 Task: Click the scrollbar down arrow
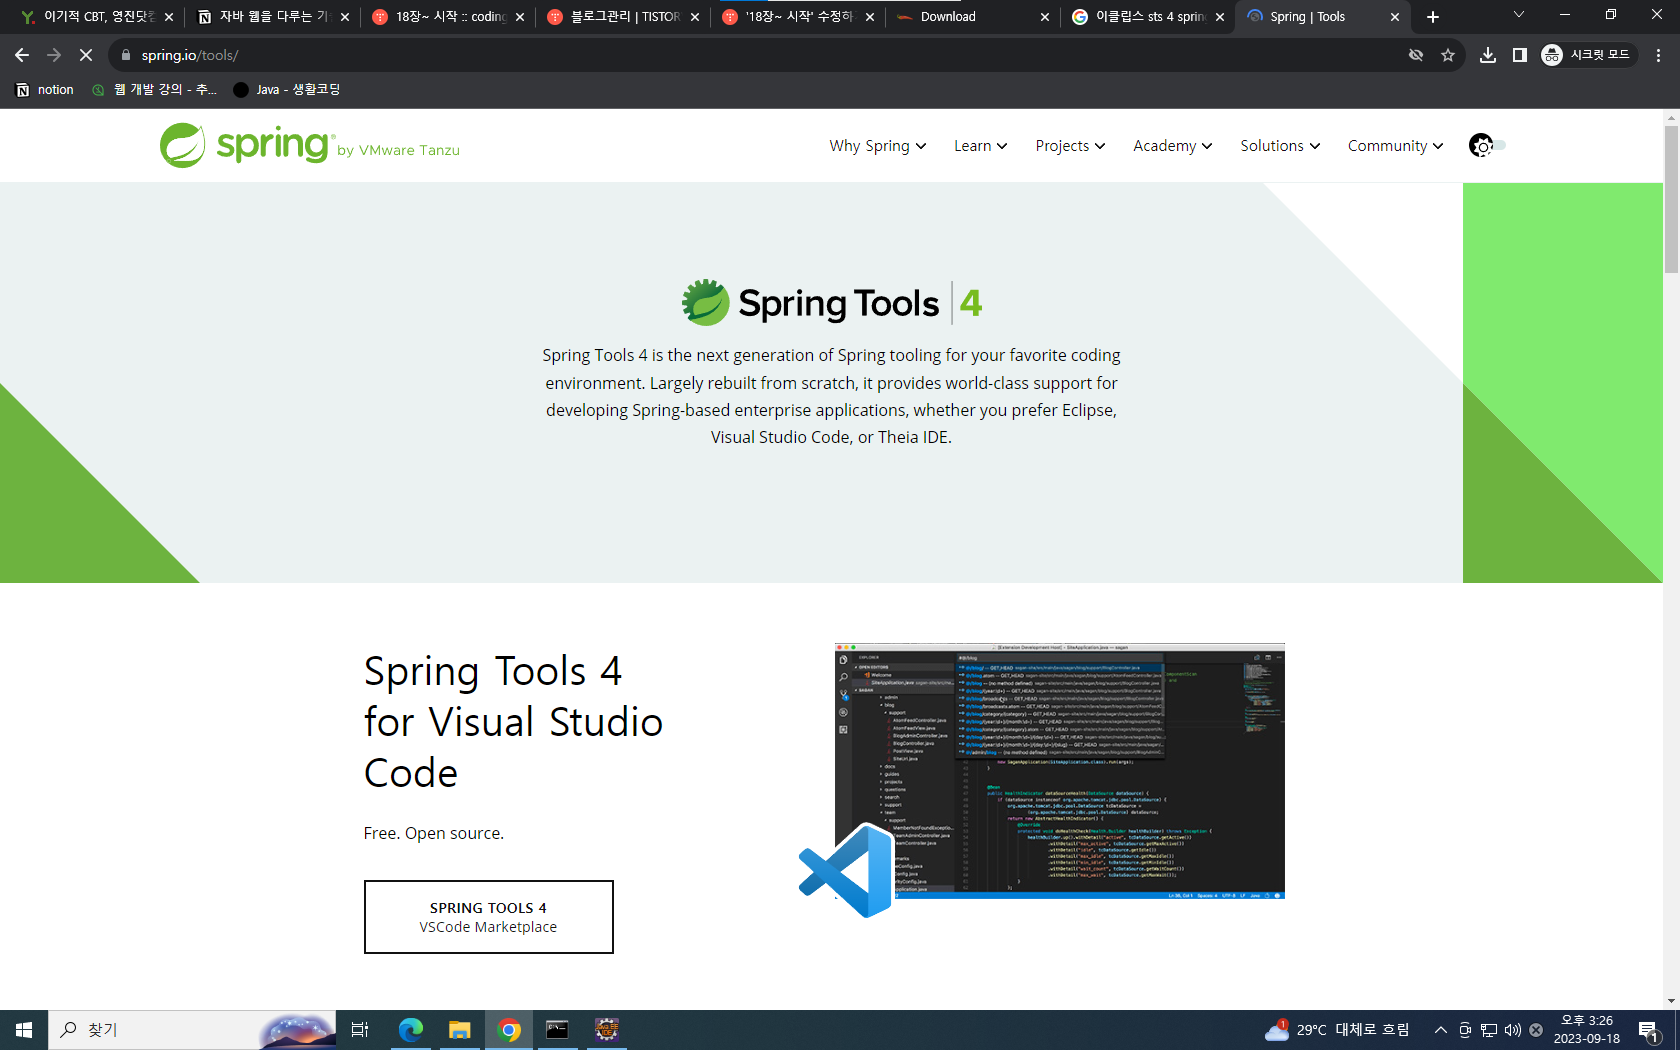[x=1671, y=1001]
